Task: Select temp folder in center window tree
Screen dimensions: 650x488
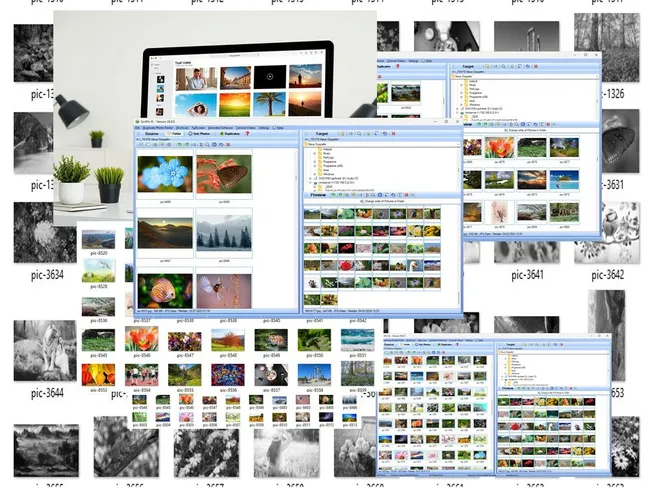Action: coord(326,170)
